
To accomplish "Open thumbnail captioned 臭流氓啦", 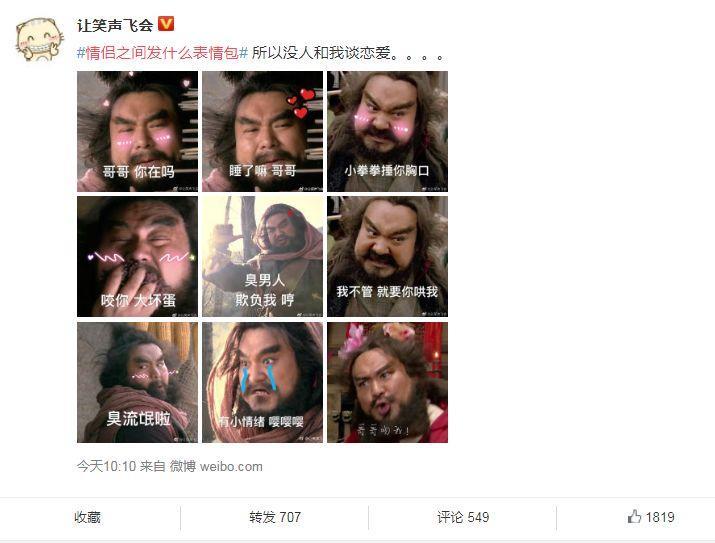I will coord(137,382).
